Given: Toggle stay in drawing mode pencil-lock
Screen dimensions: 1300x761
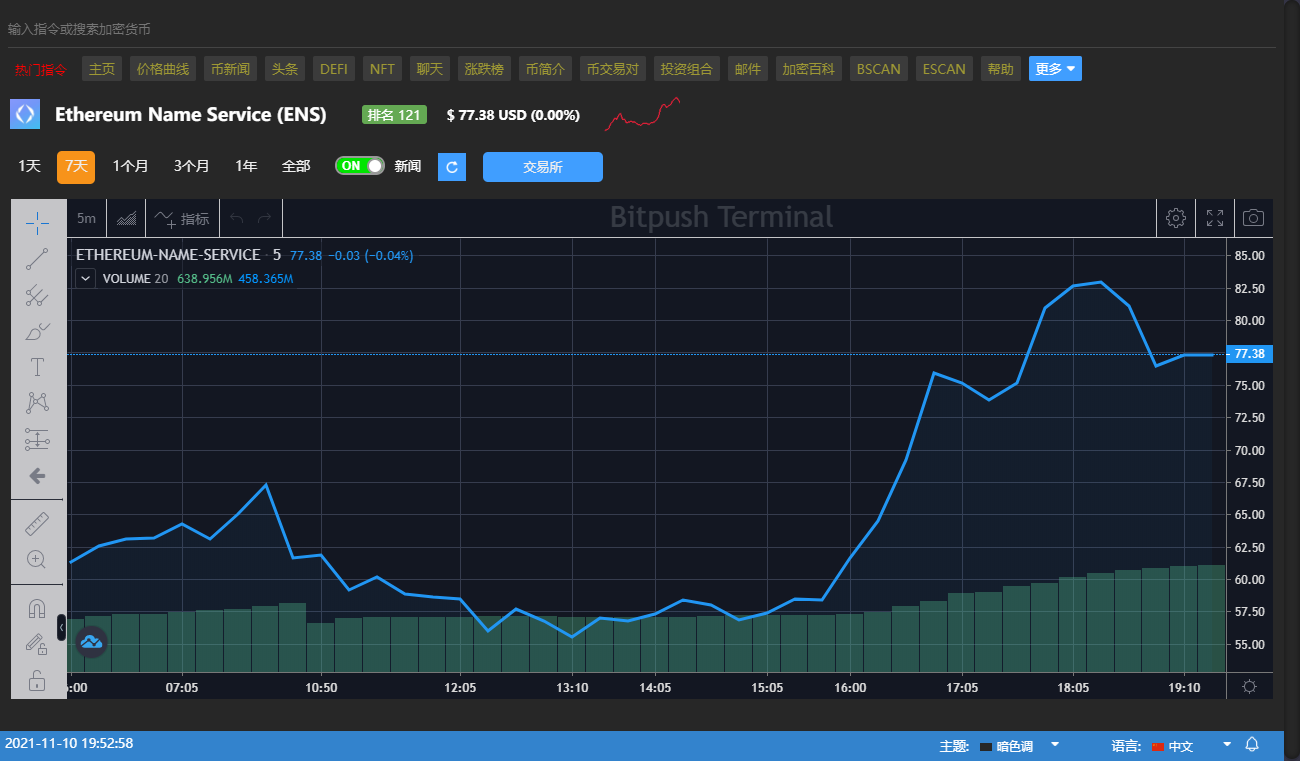Looking at the screenshot, I should coord(37,644).
